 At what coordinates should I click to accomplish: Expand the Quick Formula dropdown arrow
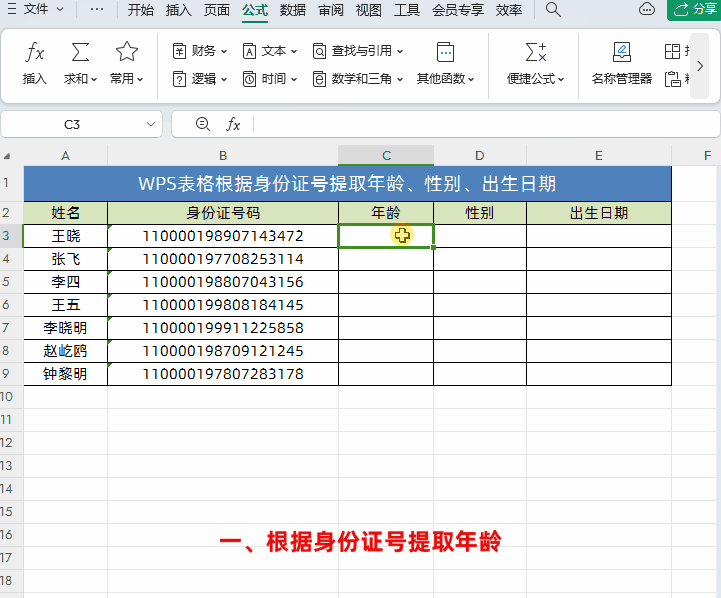pyautogui.click(x=561, y=80)
